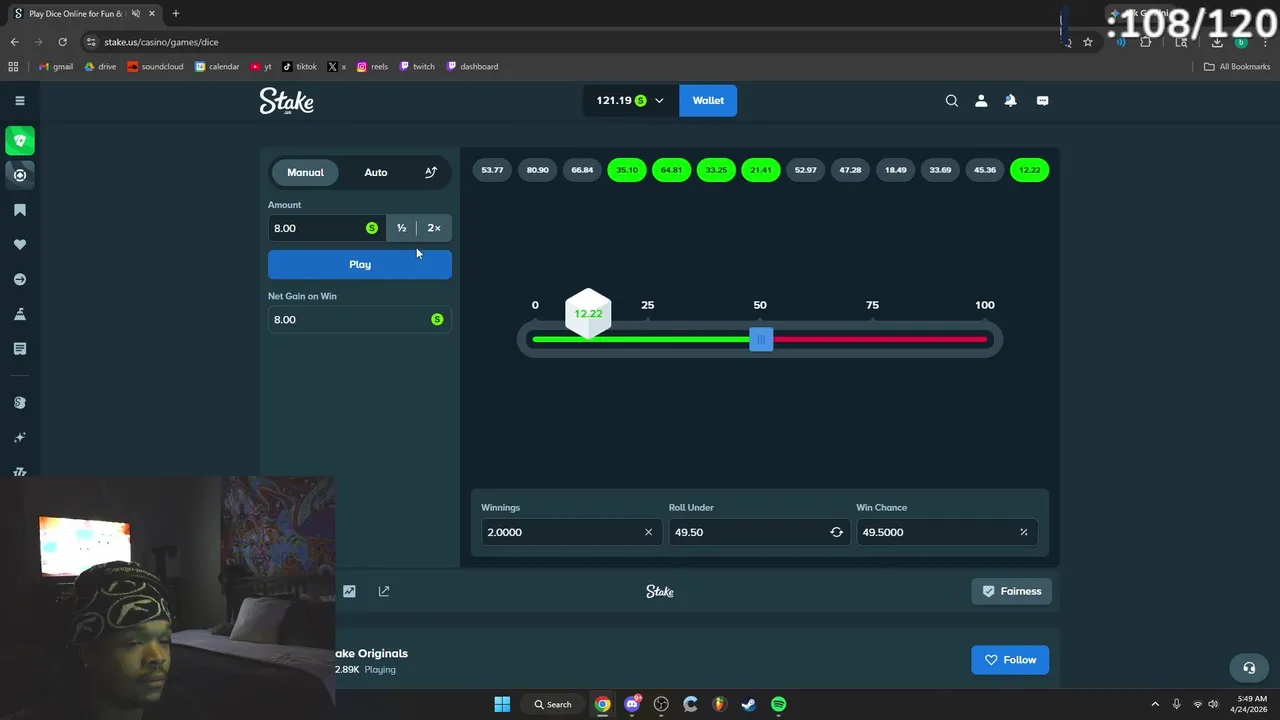Clear the Winnings multiplier with the X

648,532
